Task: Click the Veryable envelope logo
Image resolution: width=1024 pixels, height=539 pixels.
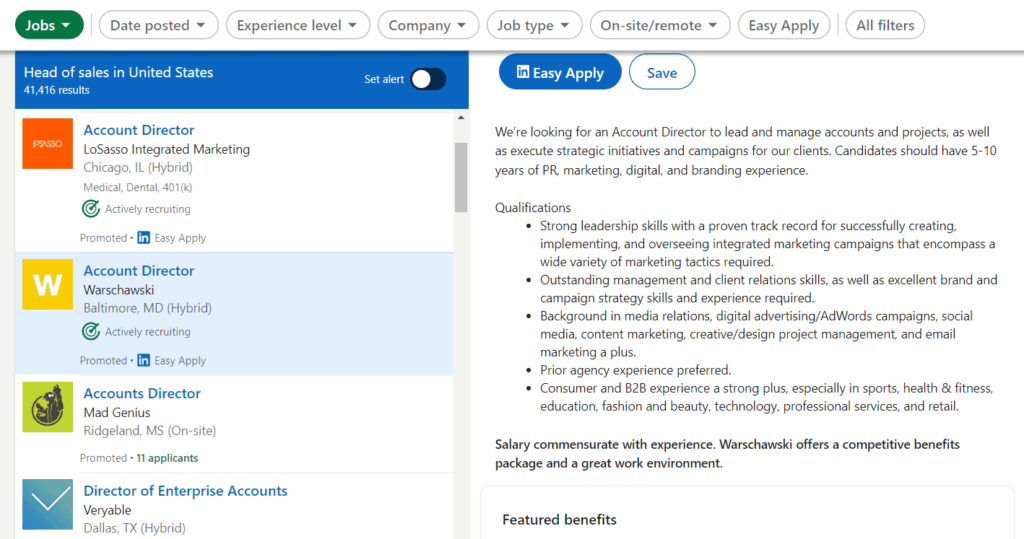Action: click(x=48, y=504)
